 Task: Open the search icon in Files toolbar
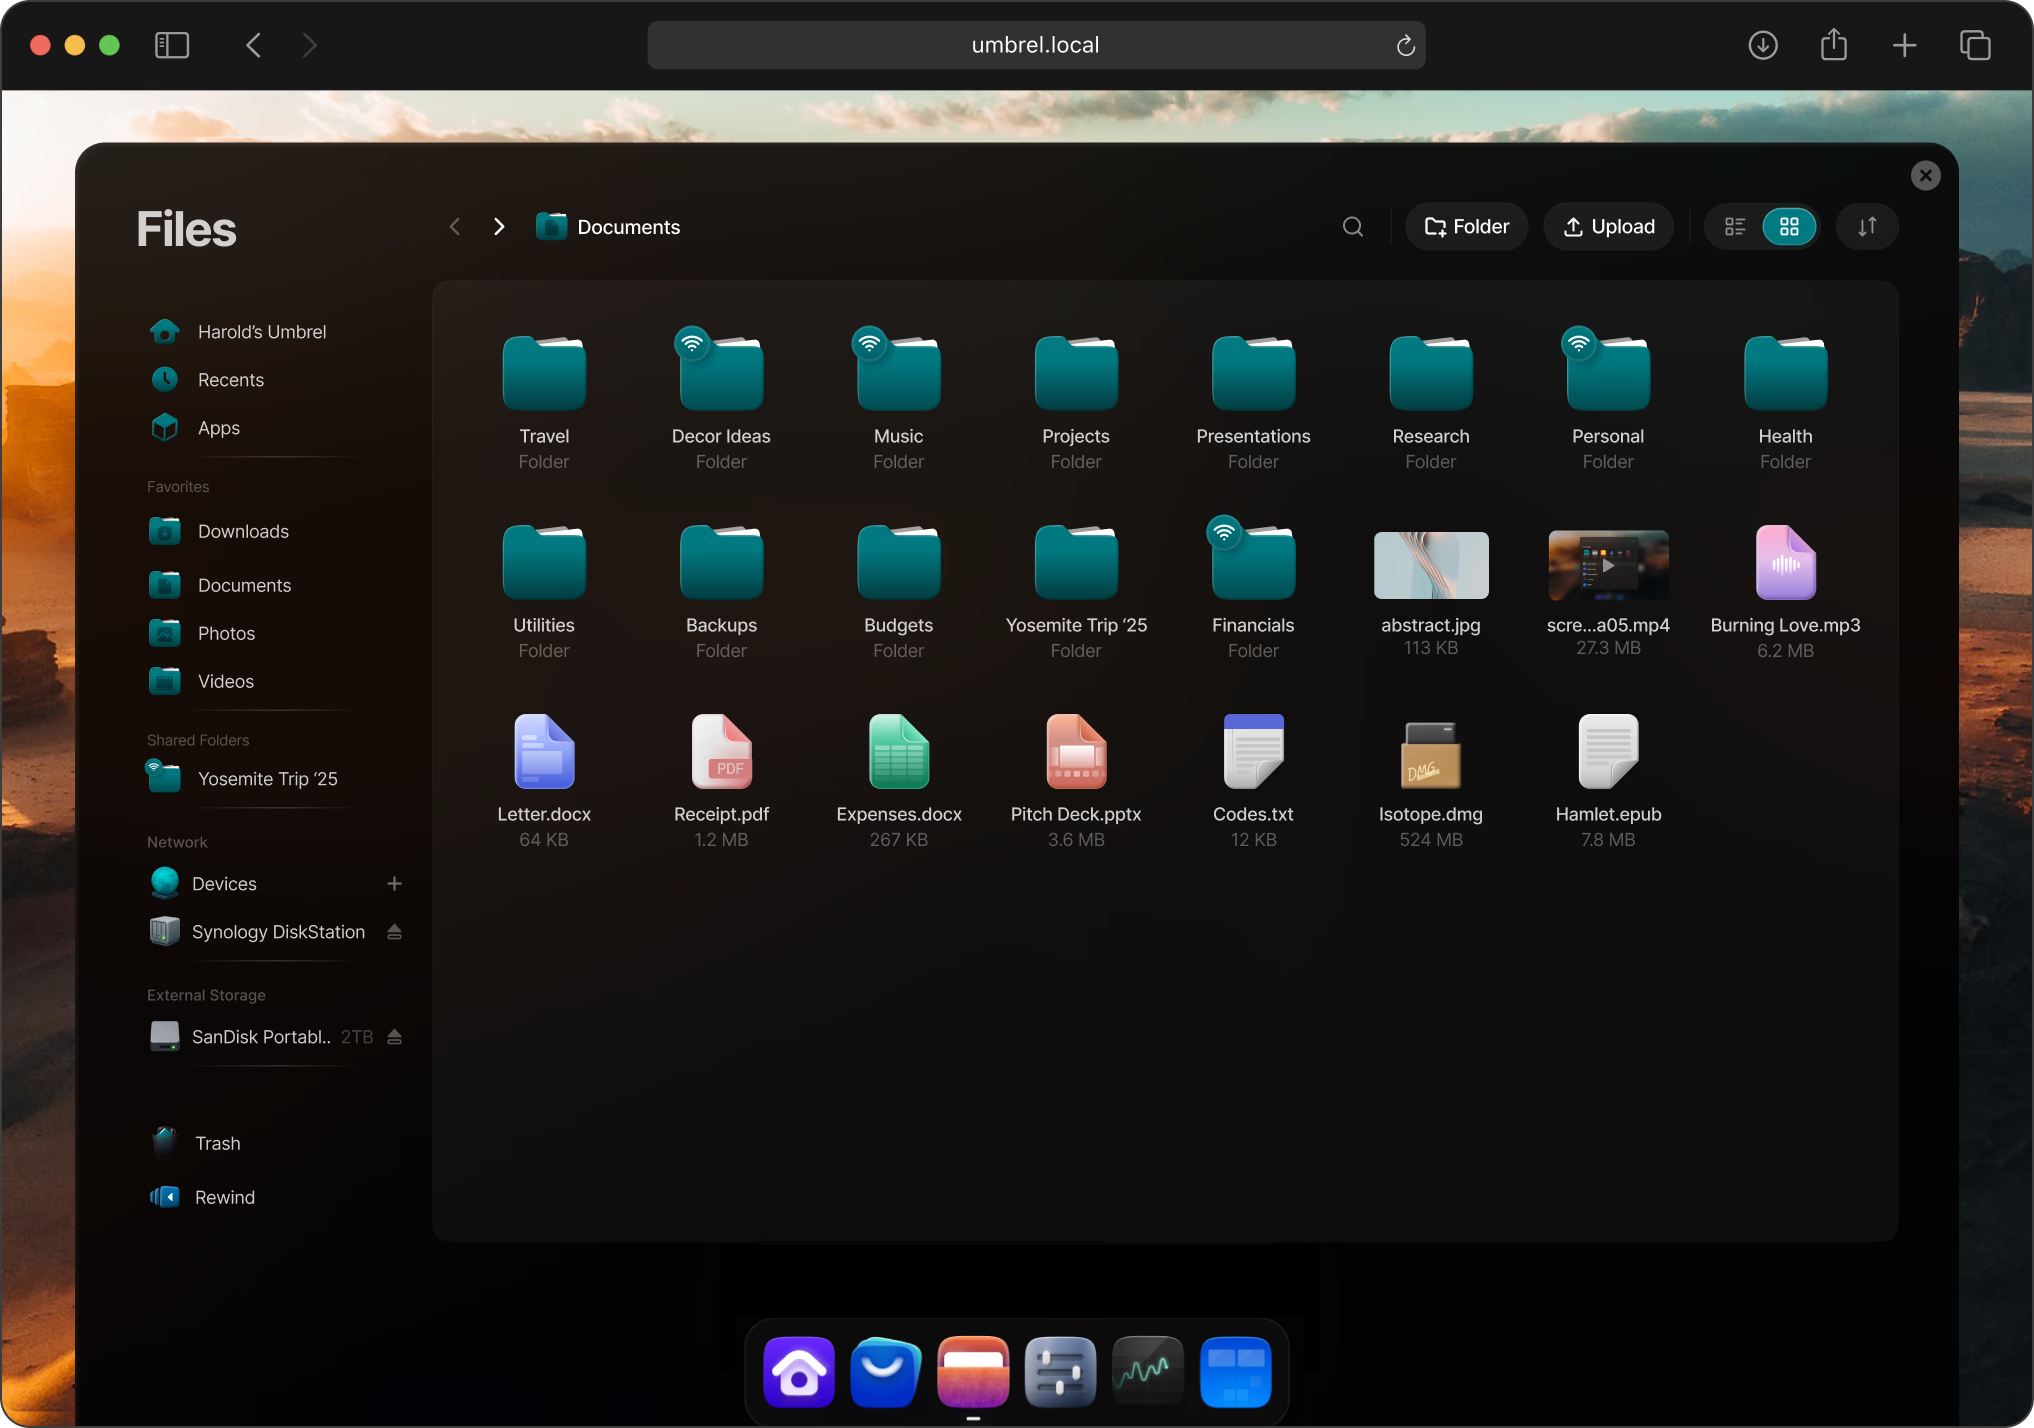point(1353,226)
